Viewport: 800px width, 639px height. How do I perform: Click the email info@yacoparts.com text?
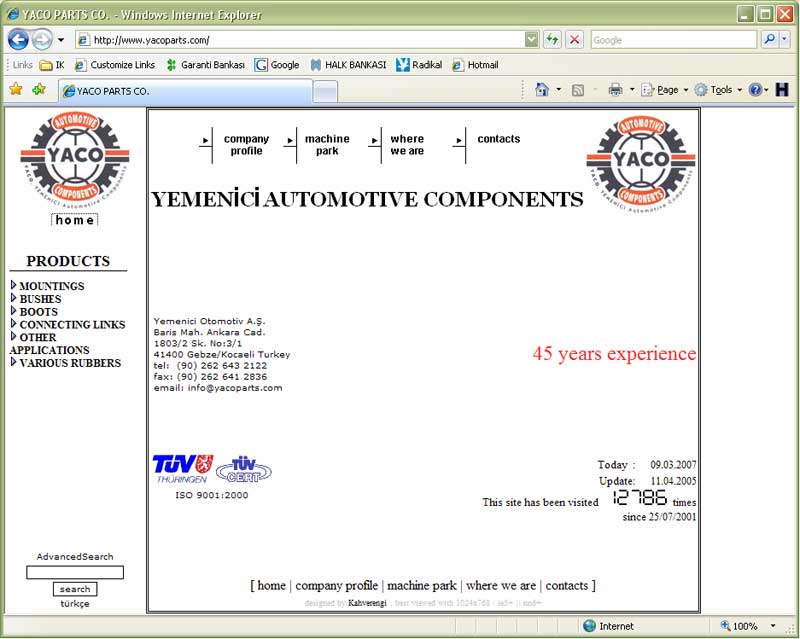point(235,388)
